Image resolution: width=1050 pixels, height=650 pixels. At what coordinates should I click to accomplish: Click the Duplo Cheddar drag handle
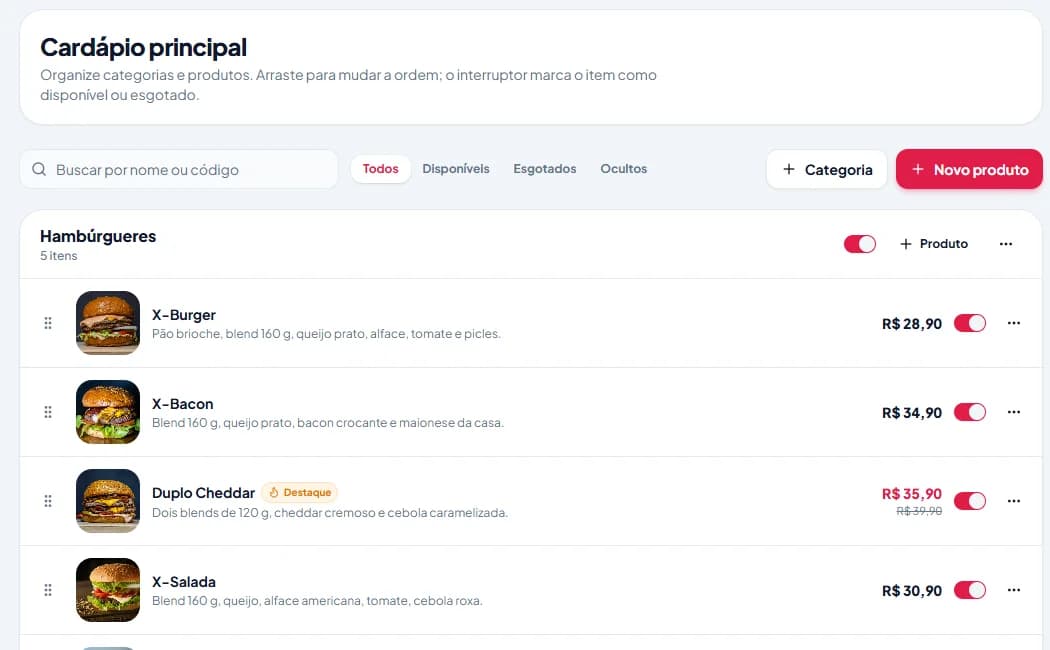pyautogui.click(x=48, y=501)
